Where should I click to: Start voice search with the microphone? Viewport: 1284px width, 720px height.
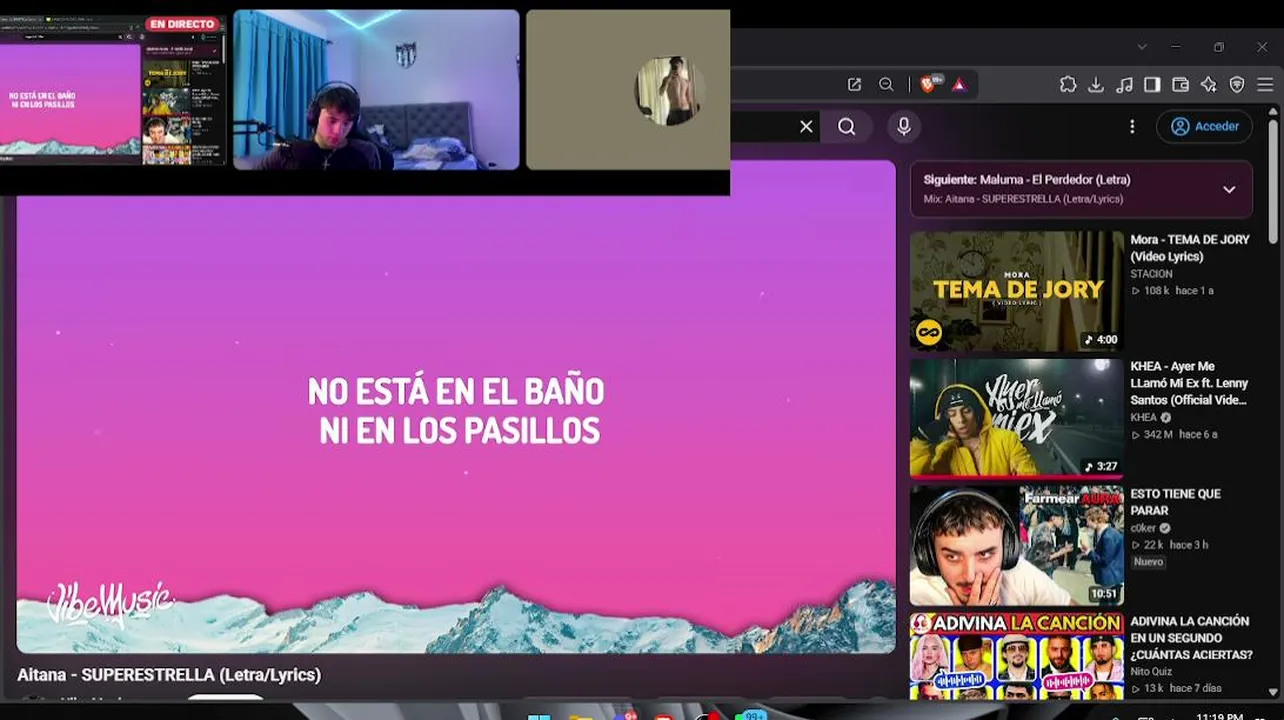click(904, 126)
